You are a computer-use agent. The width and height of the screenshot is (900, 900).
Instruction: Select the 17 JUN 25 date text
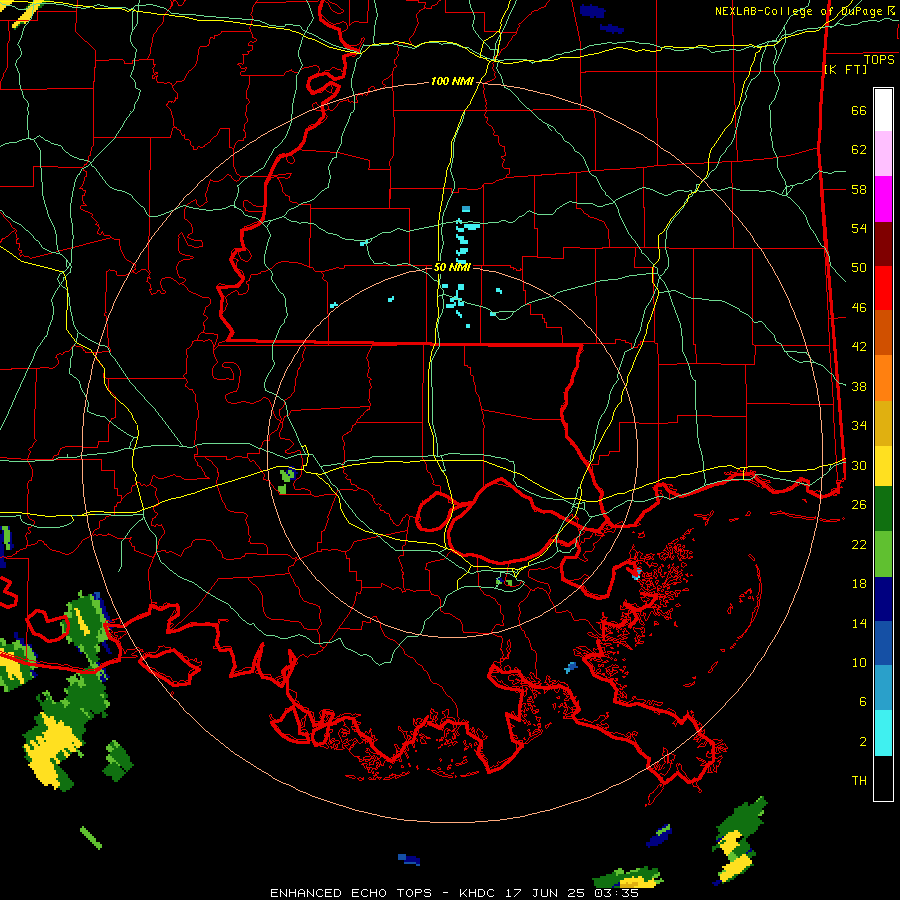pyautogui.click(x=545, y=893)
